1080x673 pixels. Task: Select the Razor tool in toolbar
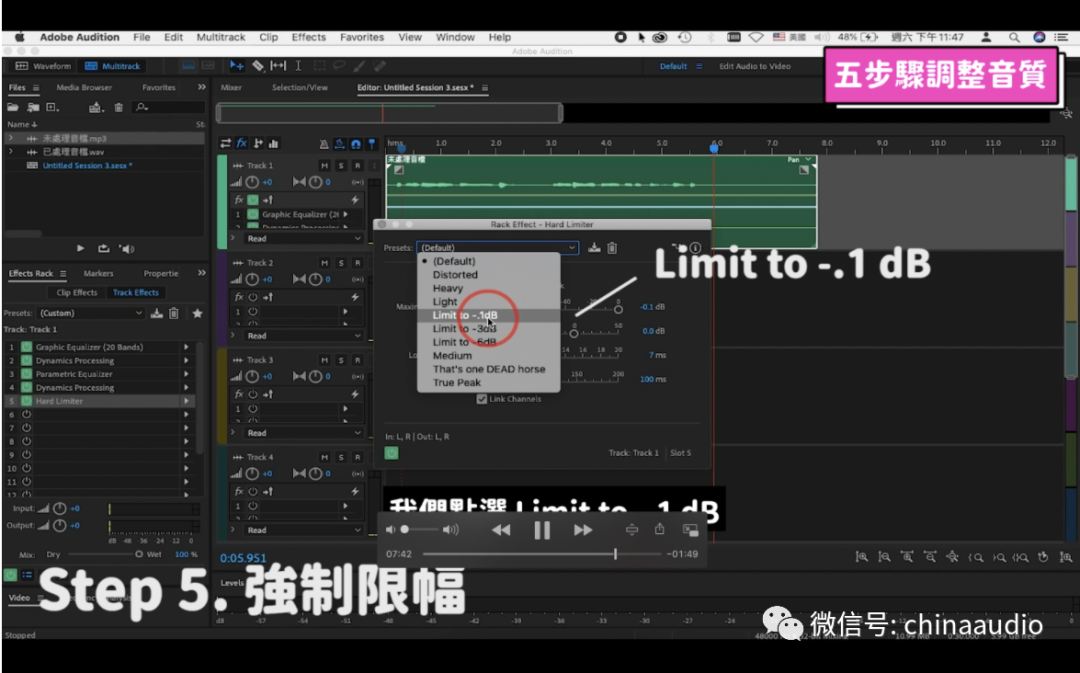click(258, 66)
